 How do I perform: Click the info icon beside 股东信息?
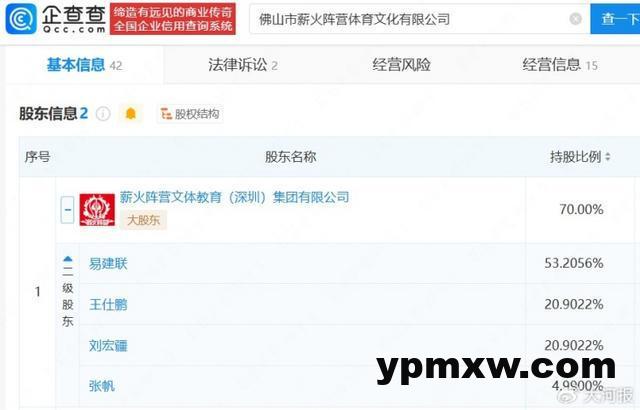pyautogui.click(x=103, y=114)
